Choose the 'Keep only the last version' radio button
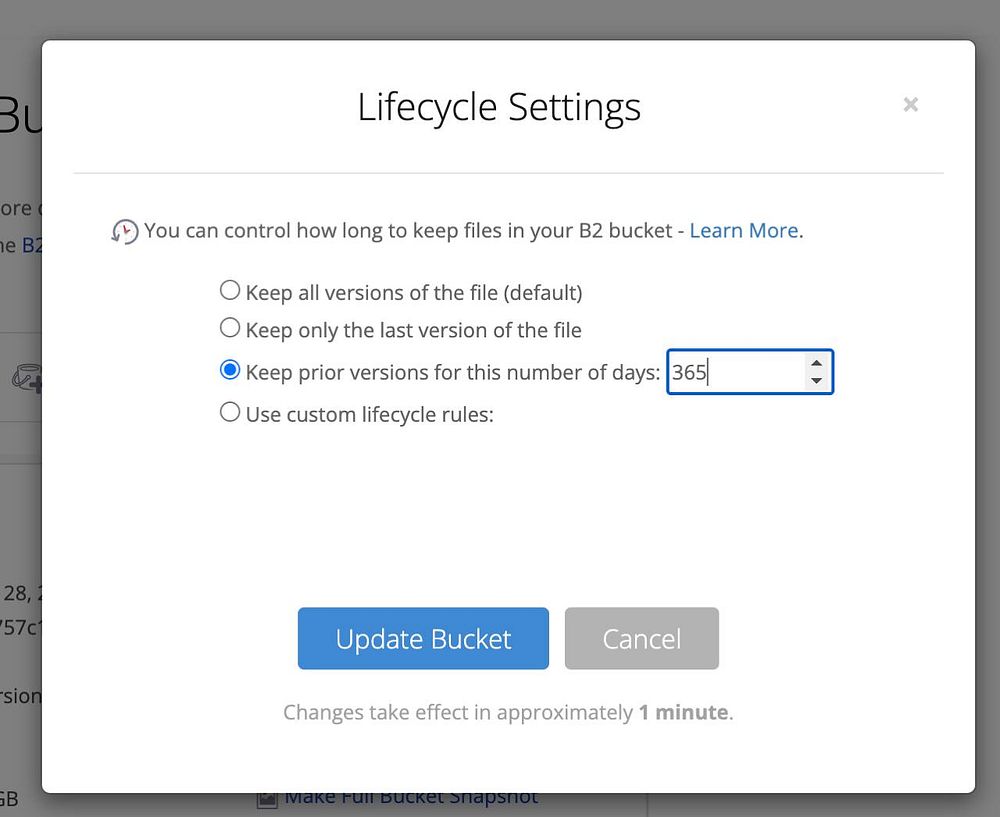1000x817 pixels. coord(230,328)
